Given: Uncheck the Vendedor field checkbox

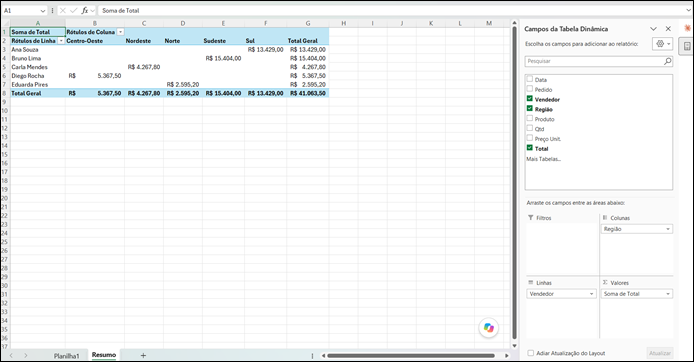Looking at the screenshot, I should 529,99.
